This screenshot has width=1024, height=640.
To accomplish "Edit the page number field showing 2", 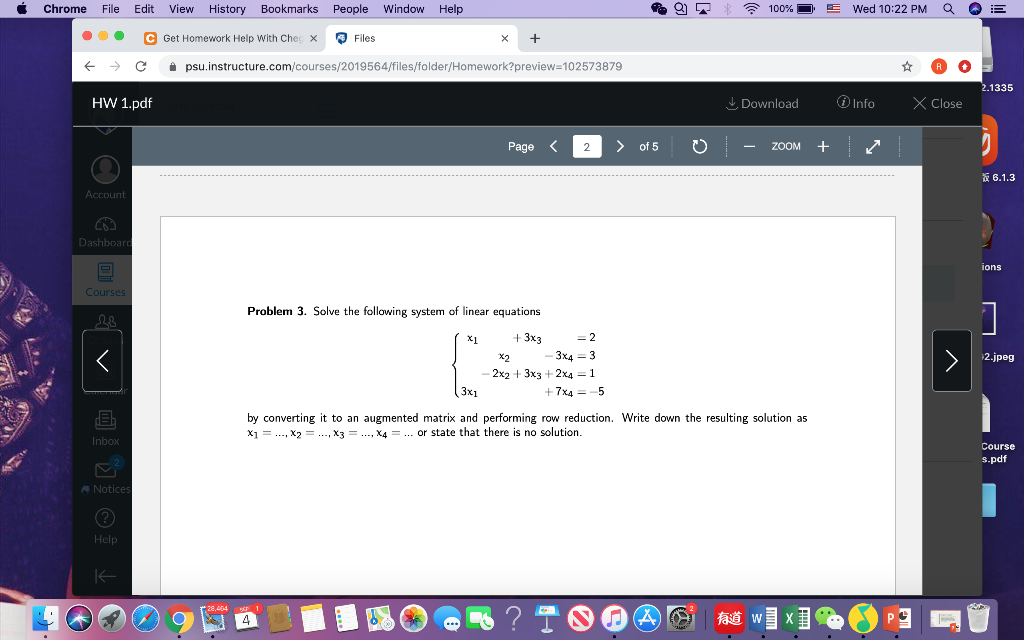I will coord(586,146).
